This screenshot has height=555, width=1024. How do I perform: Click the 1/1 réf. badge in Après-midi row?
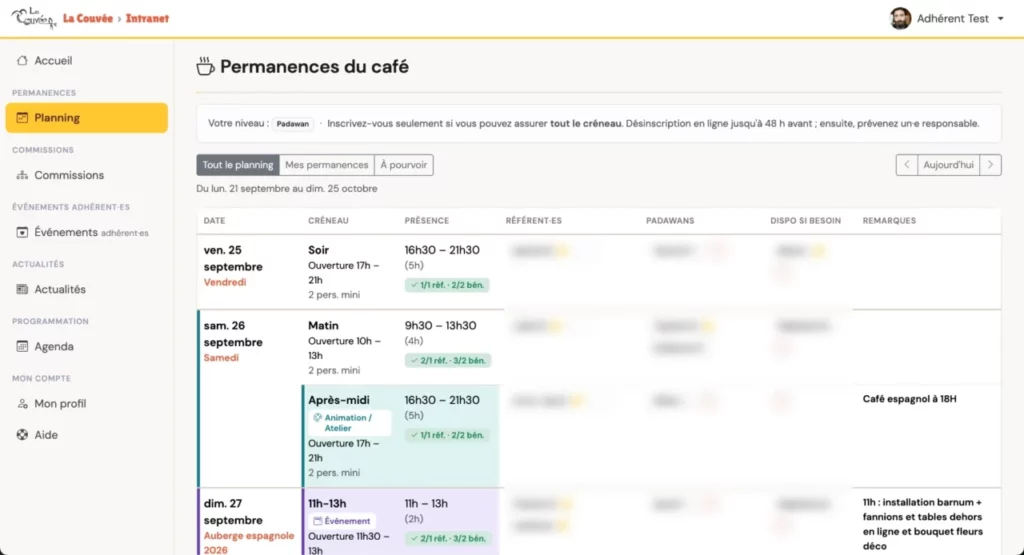[x=447, y=435]
